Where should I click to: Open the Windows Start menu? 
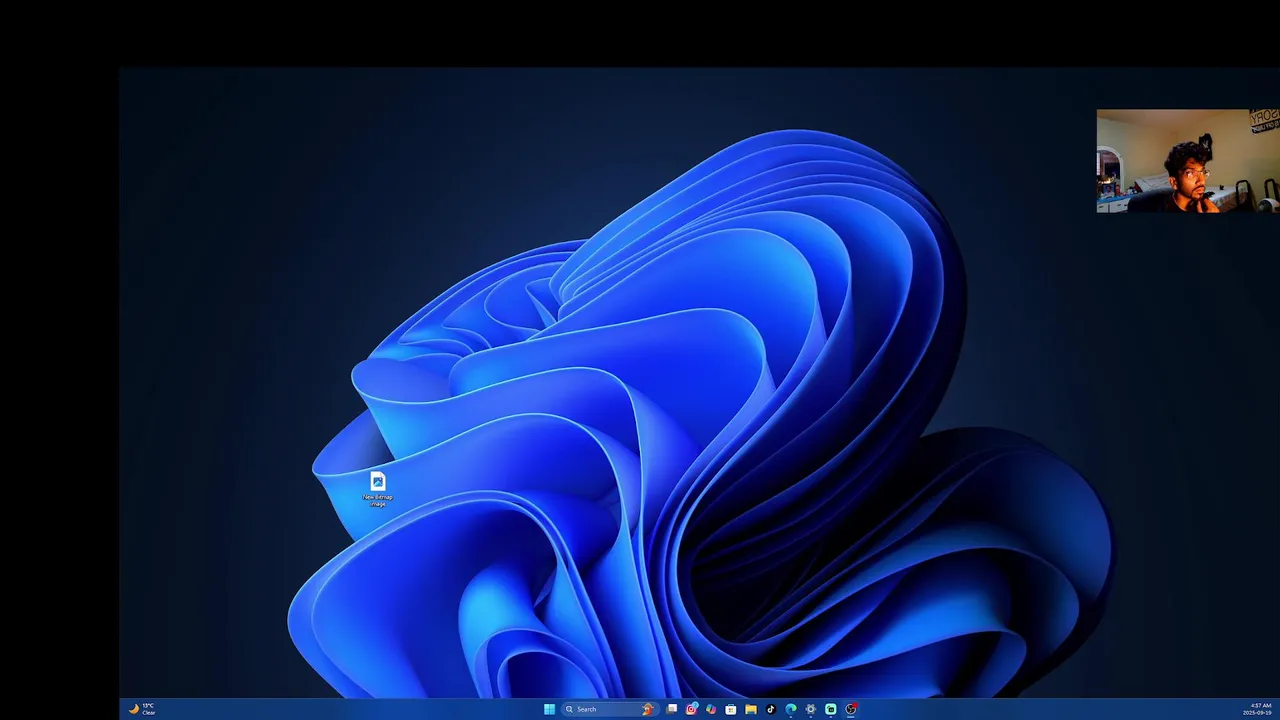pos(549,709)
